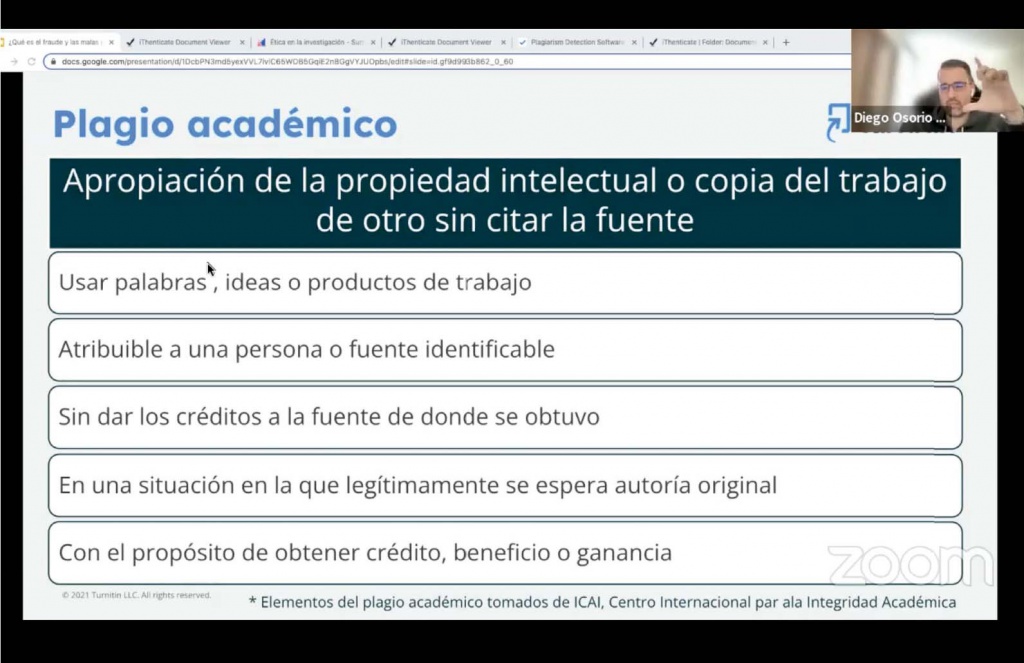Click the browser forward arrow

[13, 61]
